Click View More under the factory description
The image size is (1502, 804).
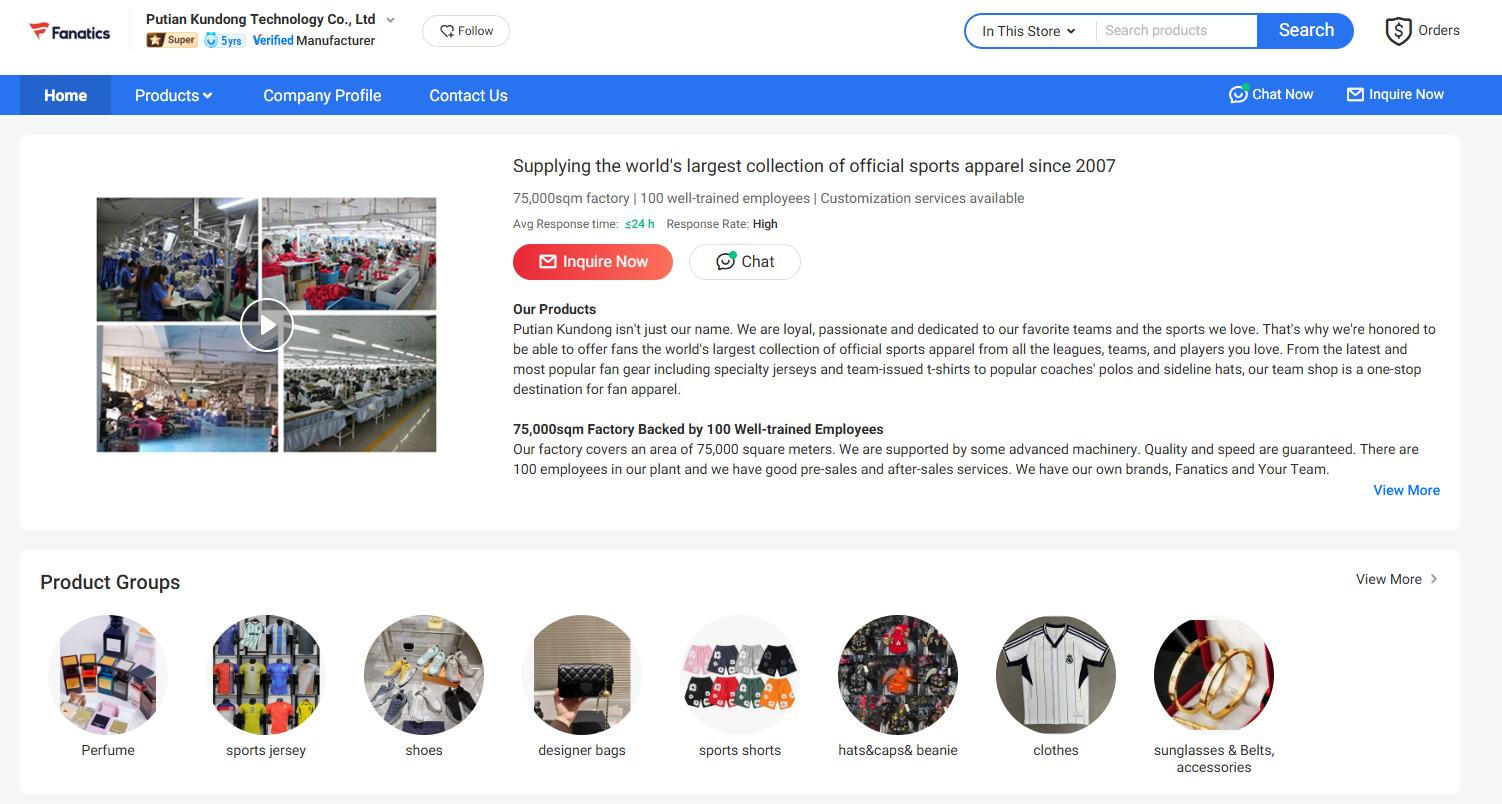pyautogui.click(x=1406, y=490)
